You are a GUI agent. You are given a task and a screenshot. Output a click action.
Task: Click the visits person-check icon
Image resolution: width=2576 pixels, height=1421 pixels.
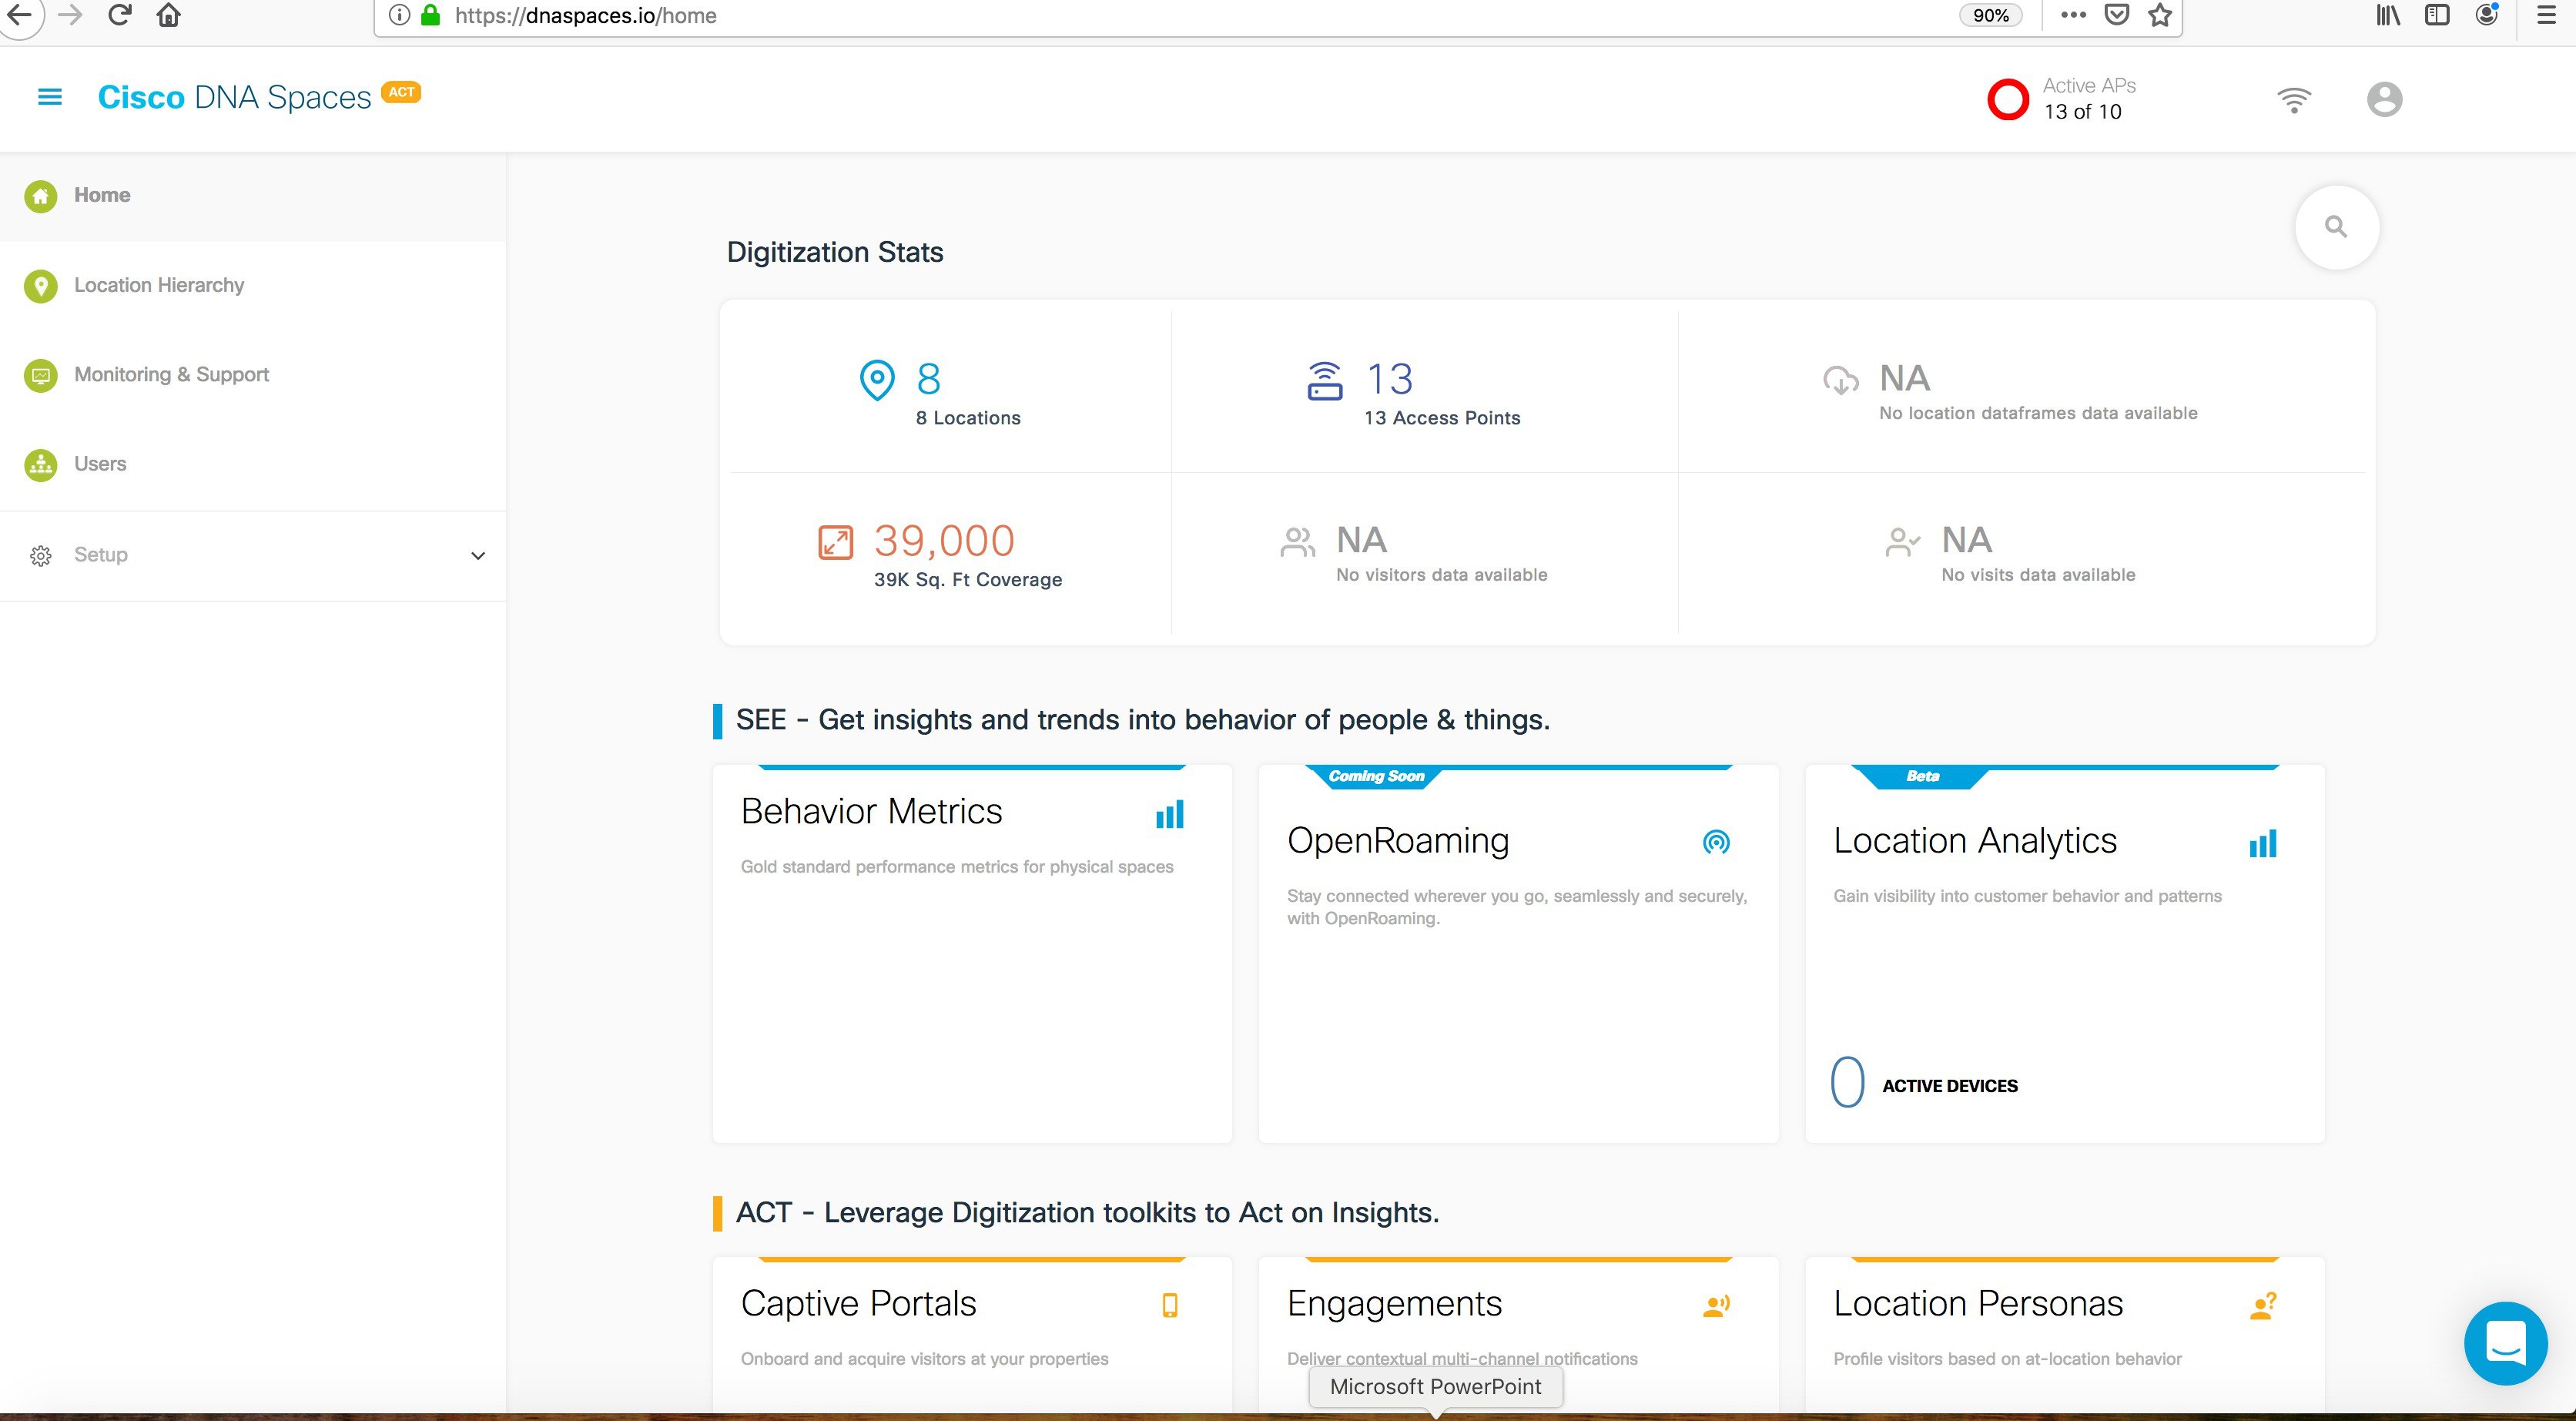[1902, 542]
